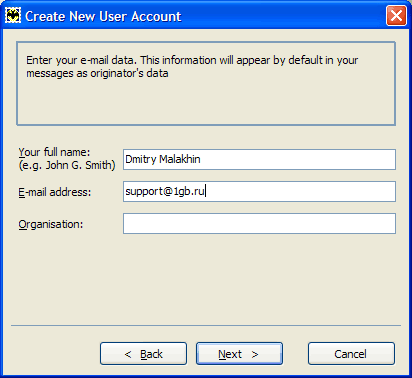Click into the empty Organisation field
This screenshot has height=378, width=412.
pyautogui.click(x=259, y=223)
